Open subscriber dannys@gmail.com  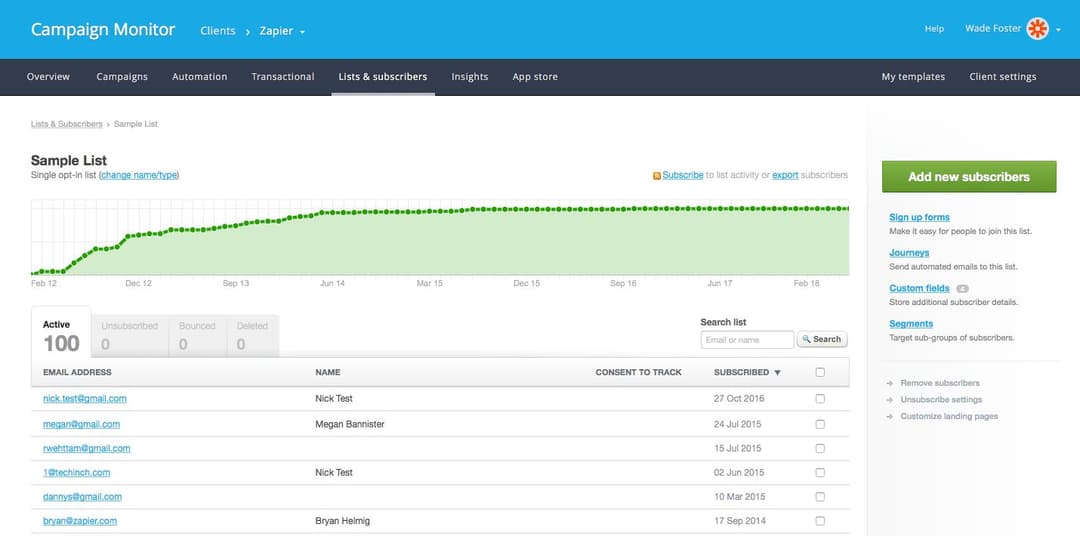click(82, 497)
